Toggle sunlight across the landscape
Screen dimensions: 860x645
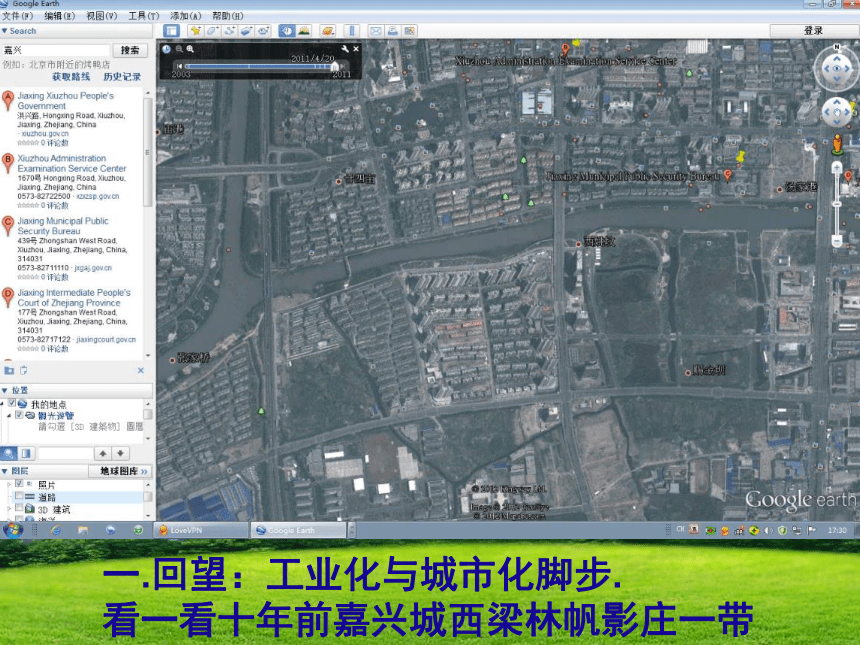point(303,31)
